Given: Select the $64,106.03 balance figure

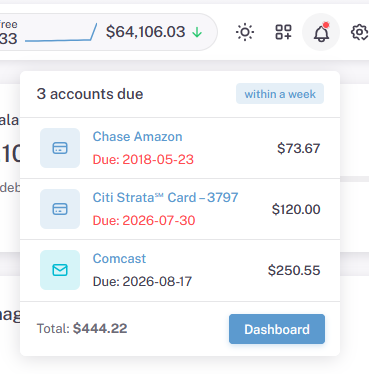Looking at the screenshot, I should point(145,32).
